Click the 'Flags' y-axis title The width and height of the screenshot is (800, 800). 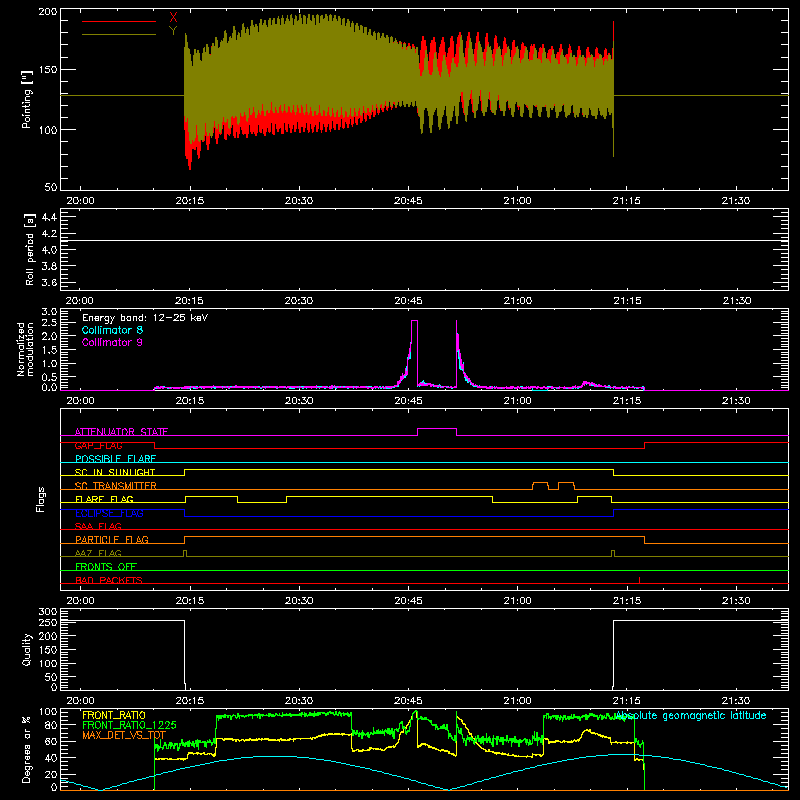[40, 499]
